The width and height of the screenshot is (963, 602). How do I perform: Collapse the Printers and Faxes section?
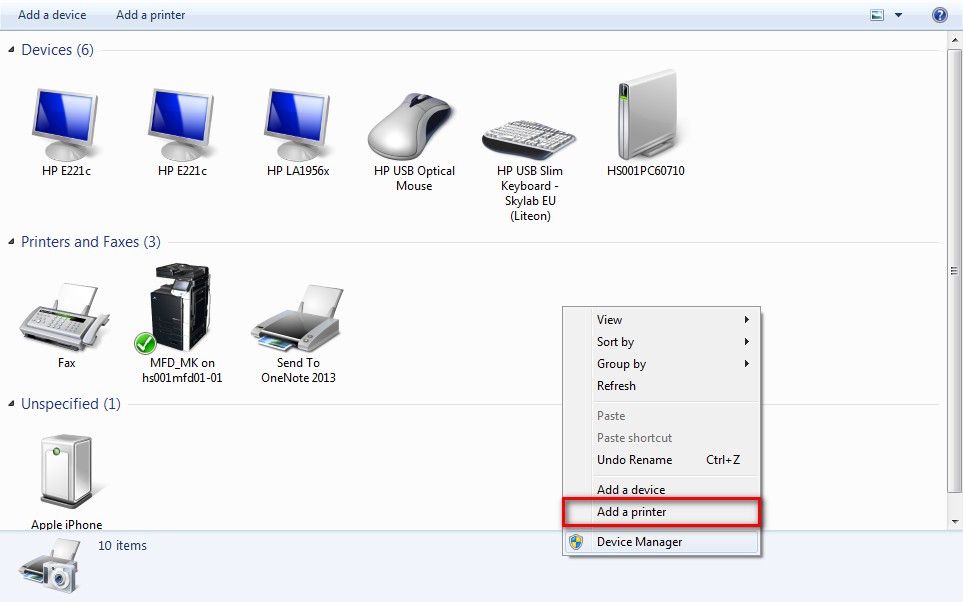(x=10, y=241)
